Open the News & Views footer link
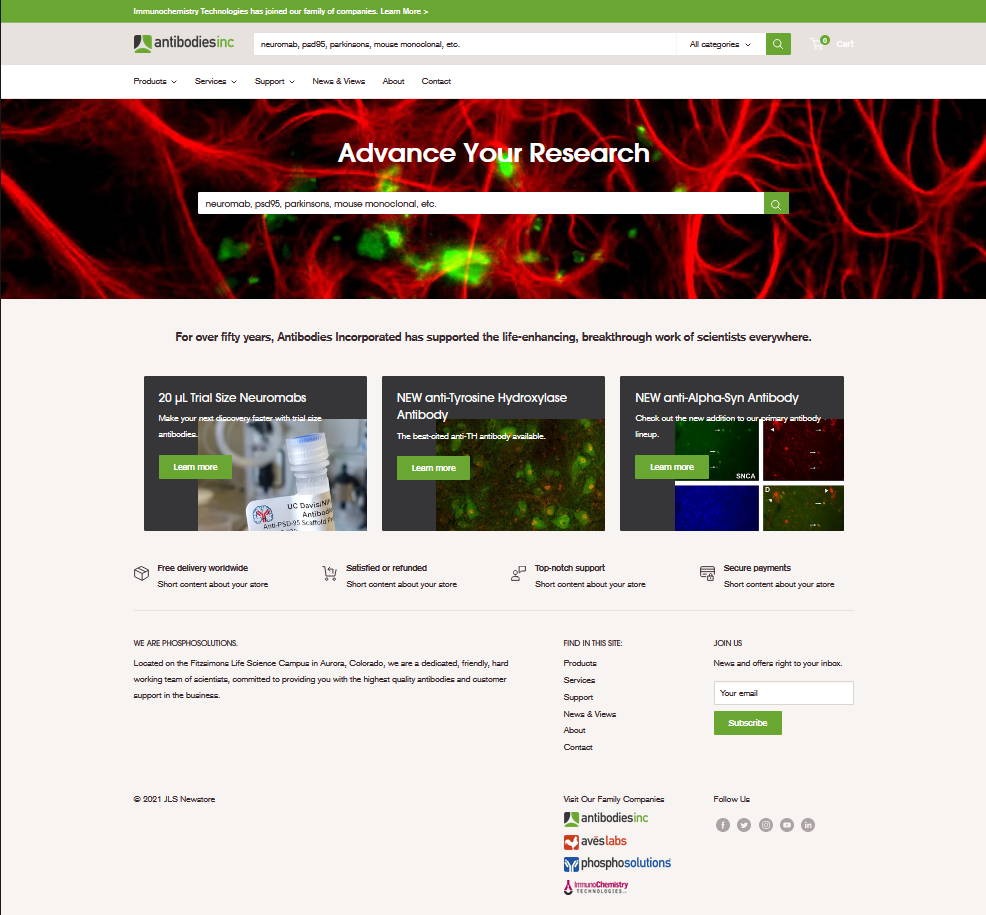Image resolution: width=986 pixels, height=915 pixels. pyautogui.click(x=590, y=714)
